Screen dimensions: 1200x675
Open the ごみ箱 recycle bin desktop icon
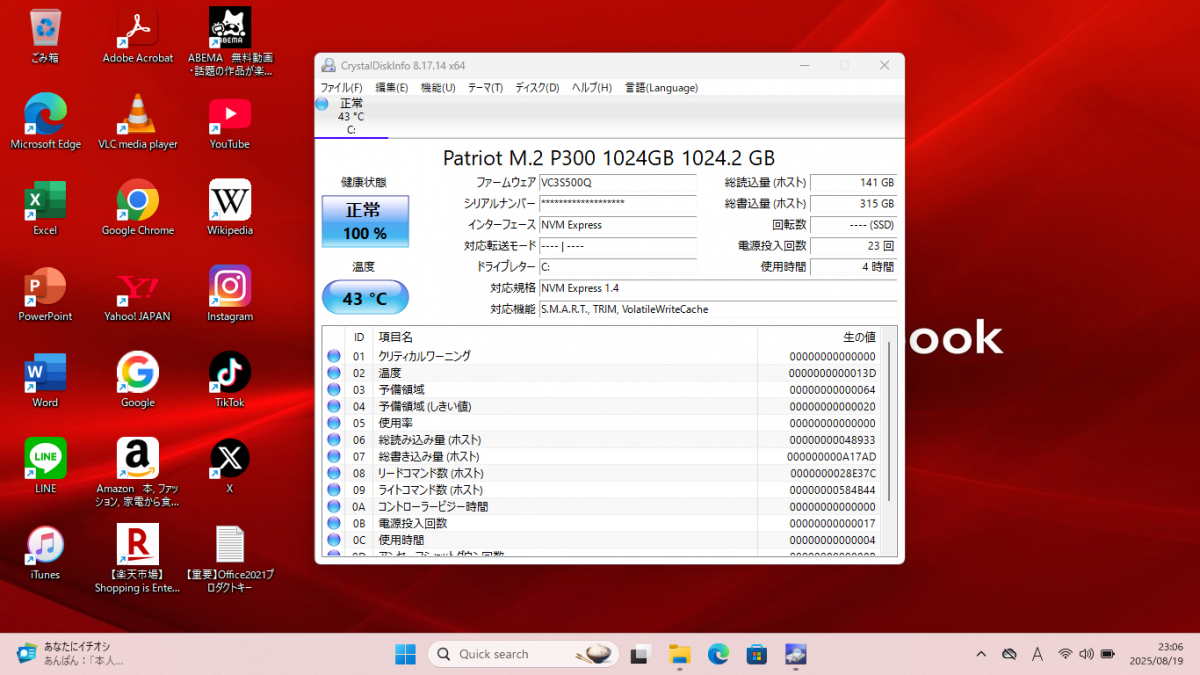click(45, 36)
